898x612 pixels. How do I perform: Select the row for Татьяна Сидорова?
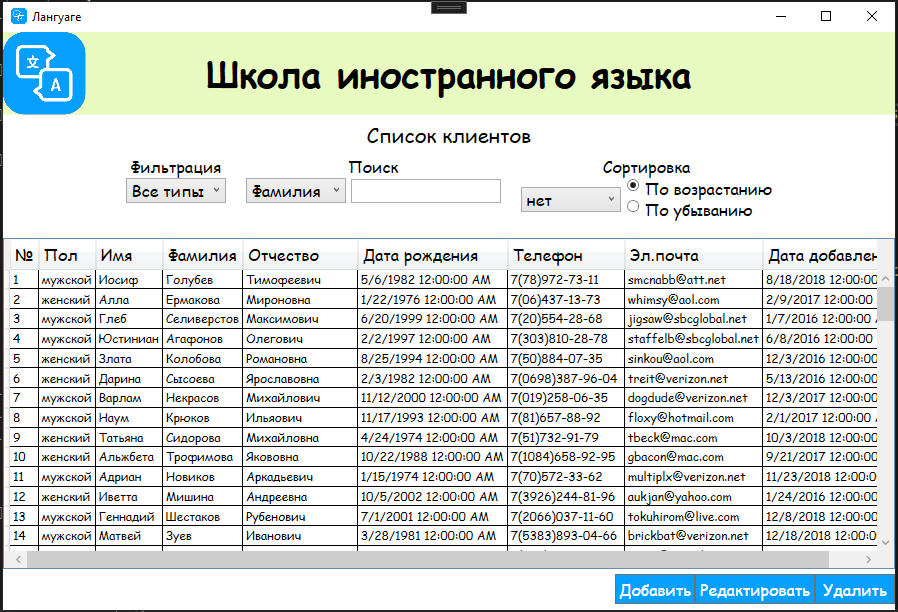point(200,437)
